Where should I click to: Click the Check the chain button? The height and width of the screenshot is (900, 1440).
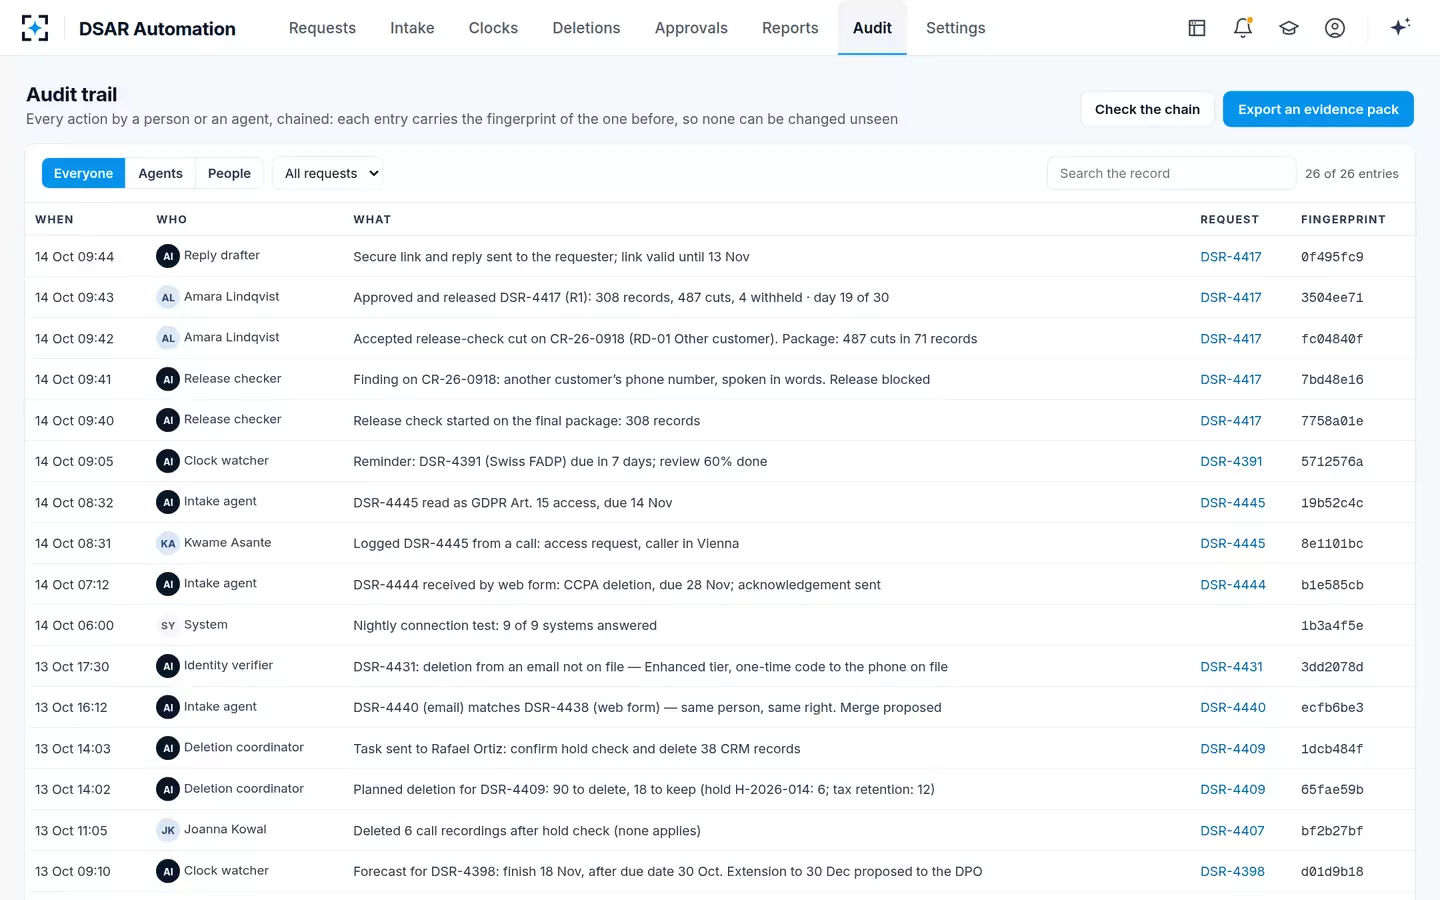point(1147,109)
